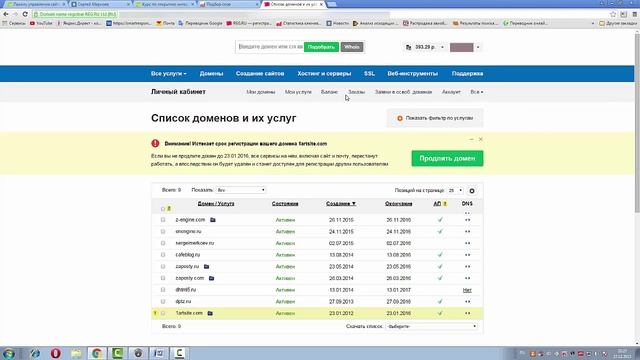Viewport: 640px width, 360px height.
Task: Expand bookmarks bar overflow arrow
Action: coord(593,24)
